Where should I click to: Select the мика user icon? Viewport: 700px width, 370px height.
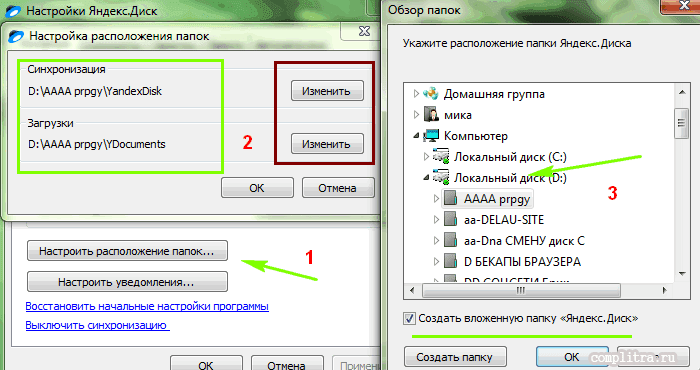point(431,115)
